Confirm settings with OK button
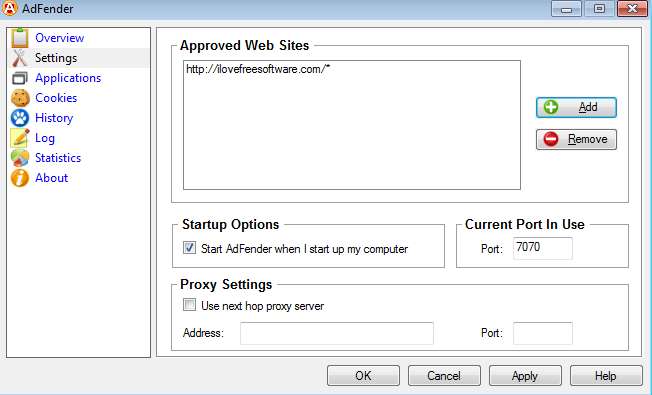Screen dimensions: 652x395 [363, 376]
